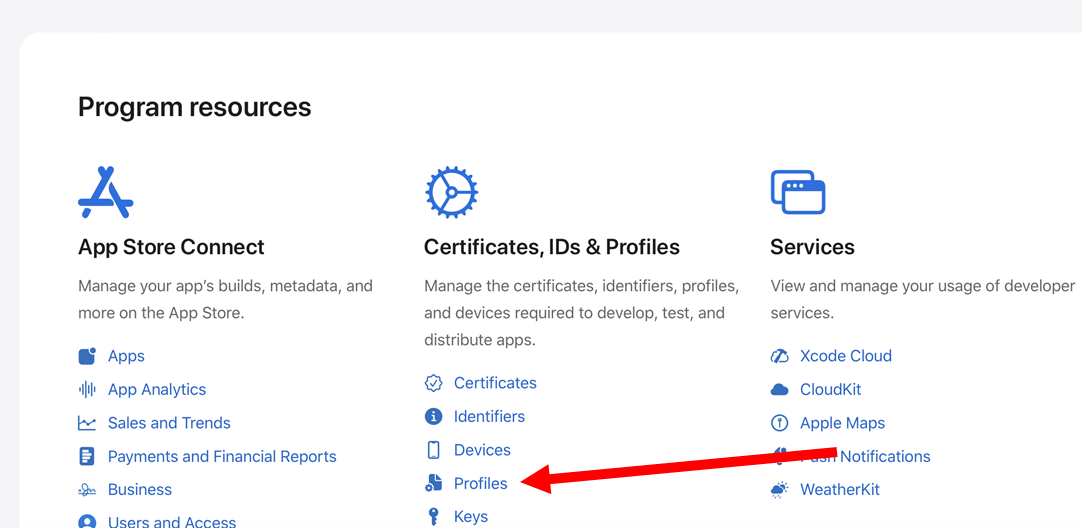The image size is (1082, 528).
Task: Open the WeatherKit link
Action: click(x=840, y=489)
